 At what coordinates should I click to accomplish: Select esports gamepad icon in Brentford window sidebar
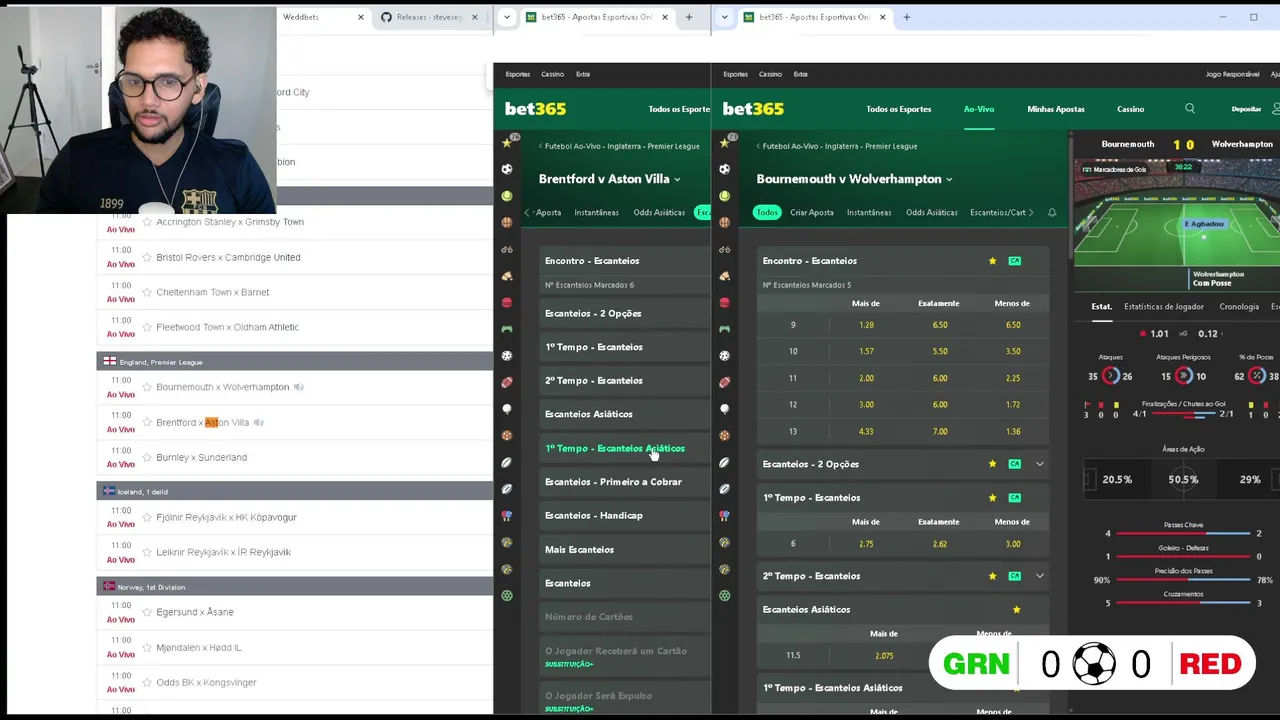[507, 329]
